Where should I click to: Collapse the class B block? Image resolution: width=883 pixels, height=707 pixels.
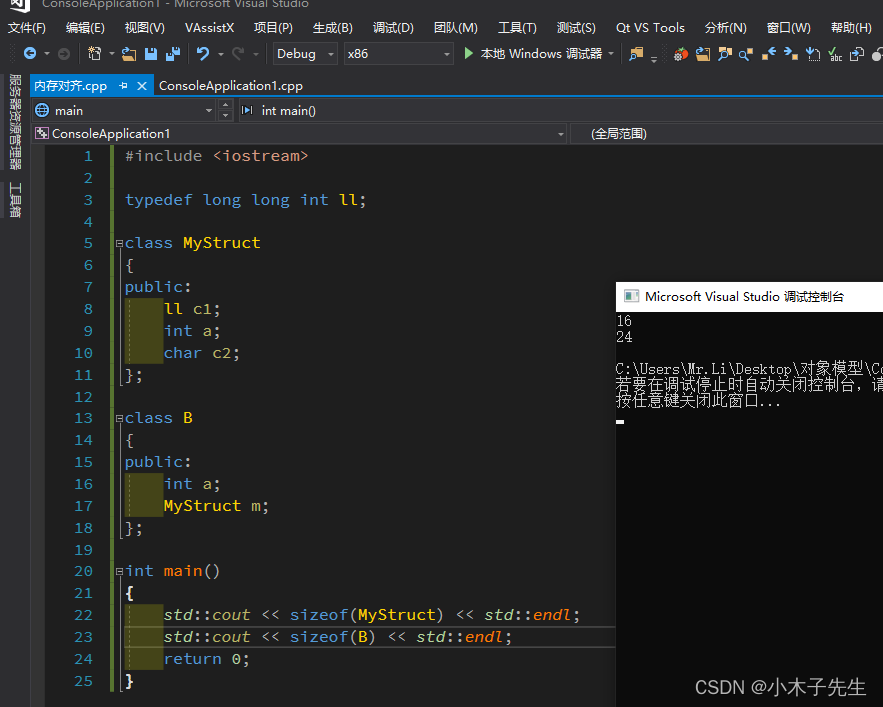point(119,419)
